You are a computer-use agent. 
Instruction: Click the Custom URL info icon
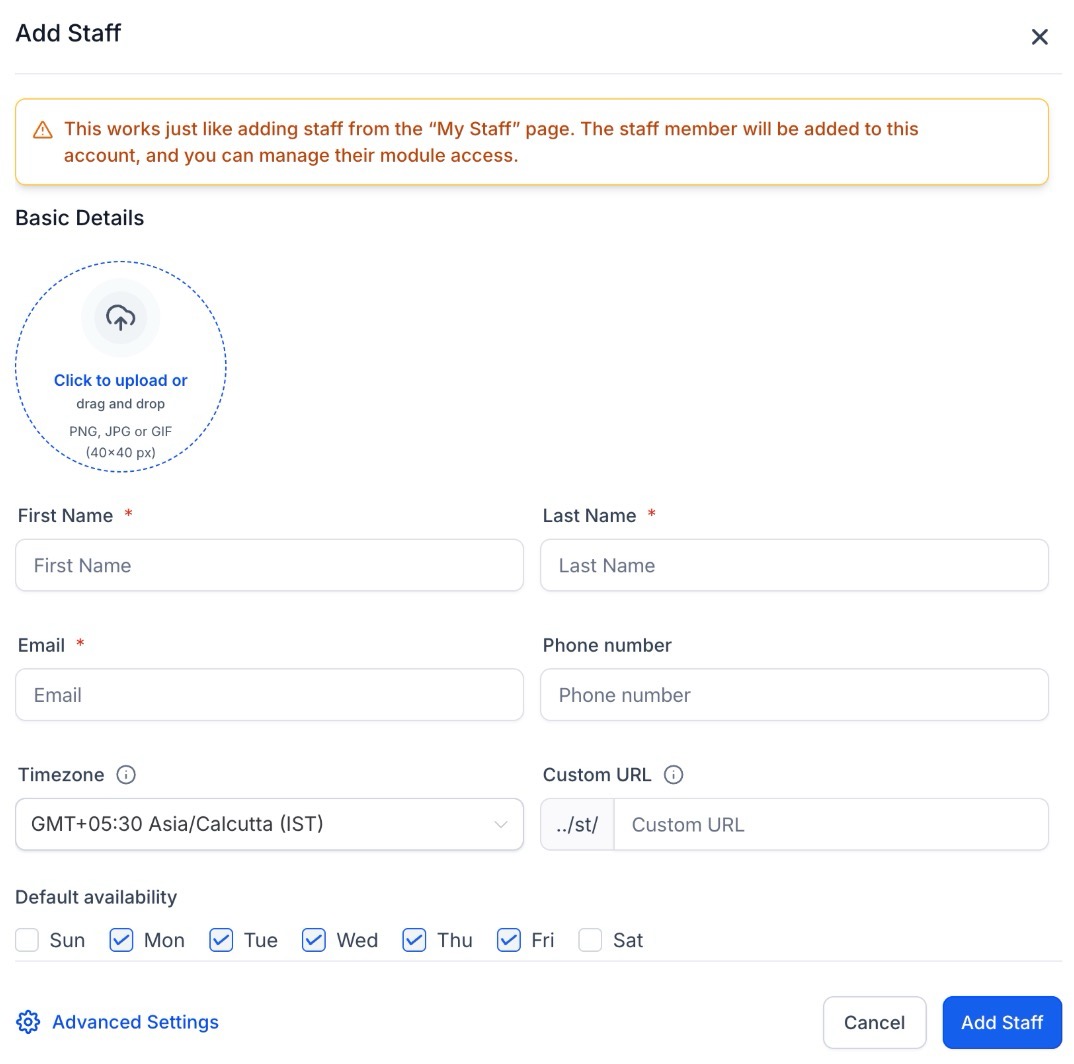coord(674,775)
